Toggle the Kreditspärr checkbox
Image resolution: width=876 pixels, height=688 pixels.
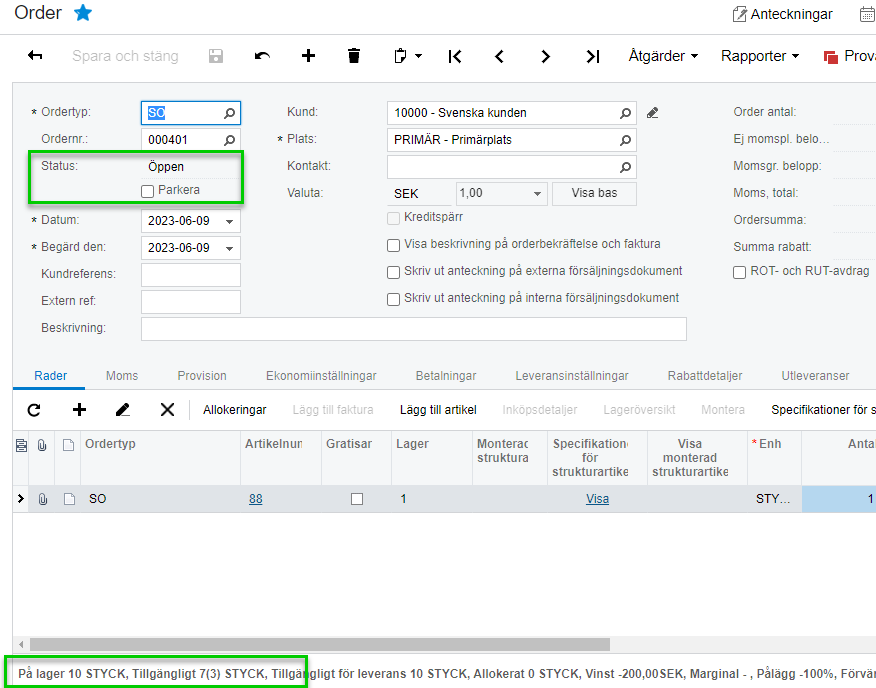click(x=393, y=218)
